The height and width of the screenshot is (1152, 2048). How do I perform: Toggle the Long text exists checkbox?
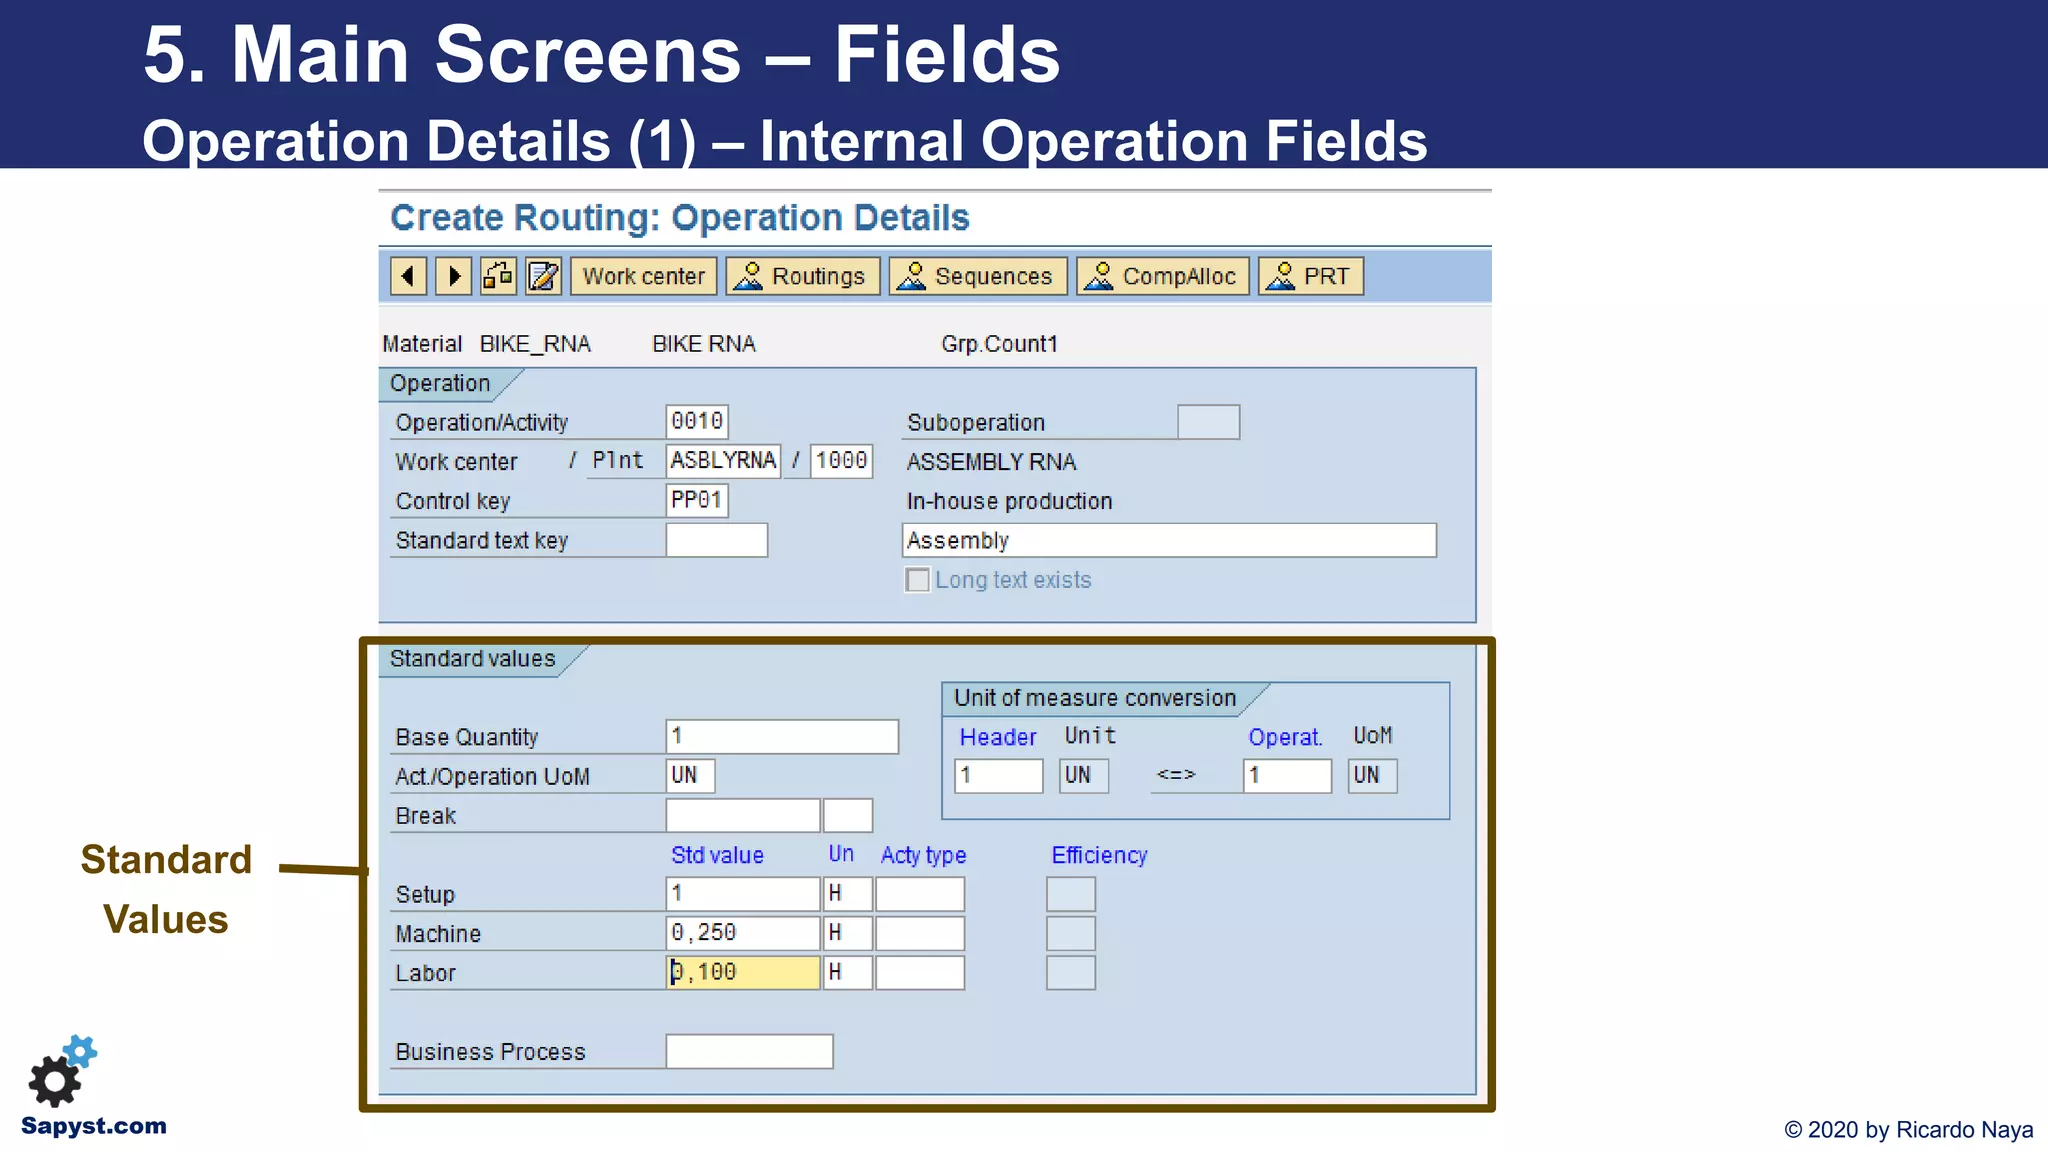click(917, 580)
